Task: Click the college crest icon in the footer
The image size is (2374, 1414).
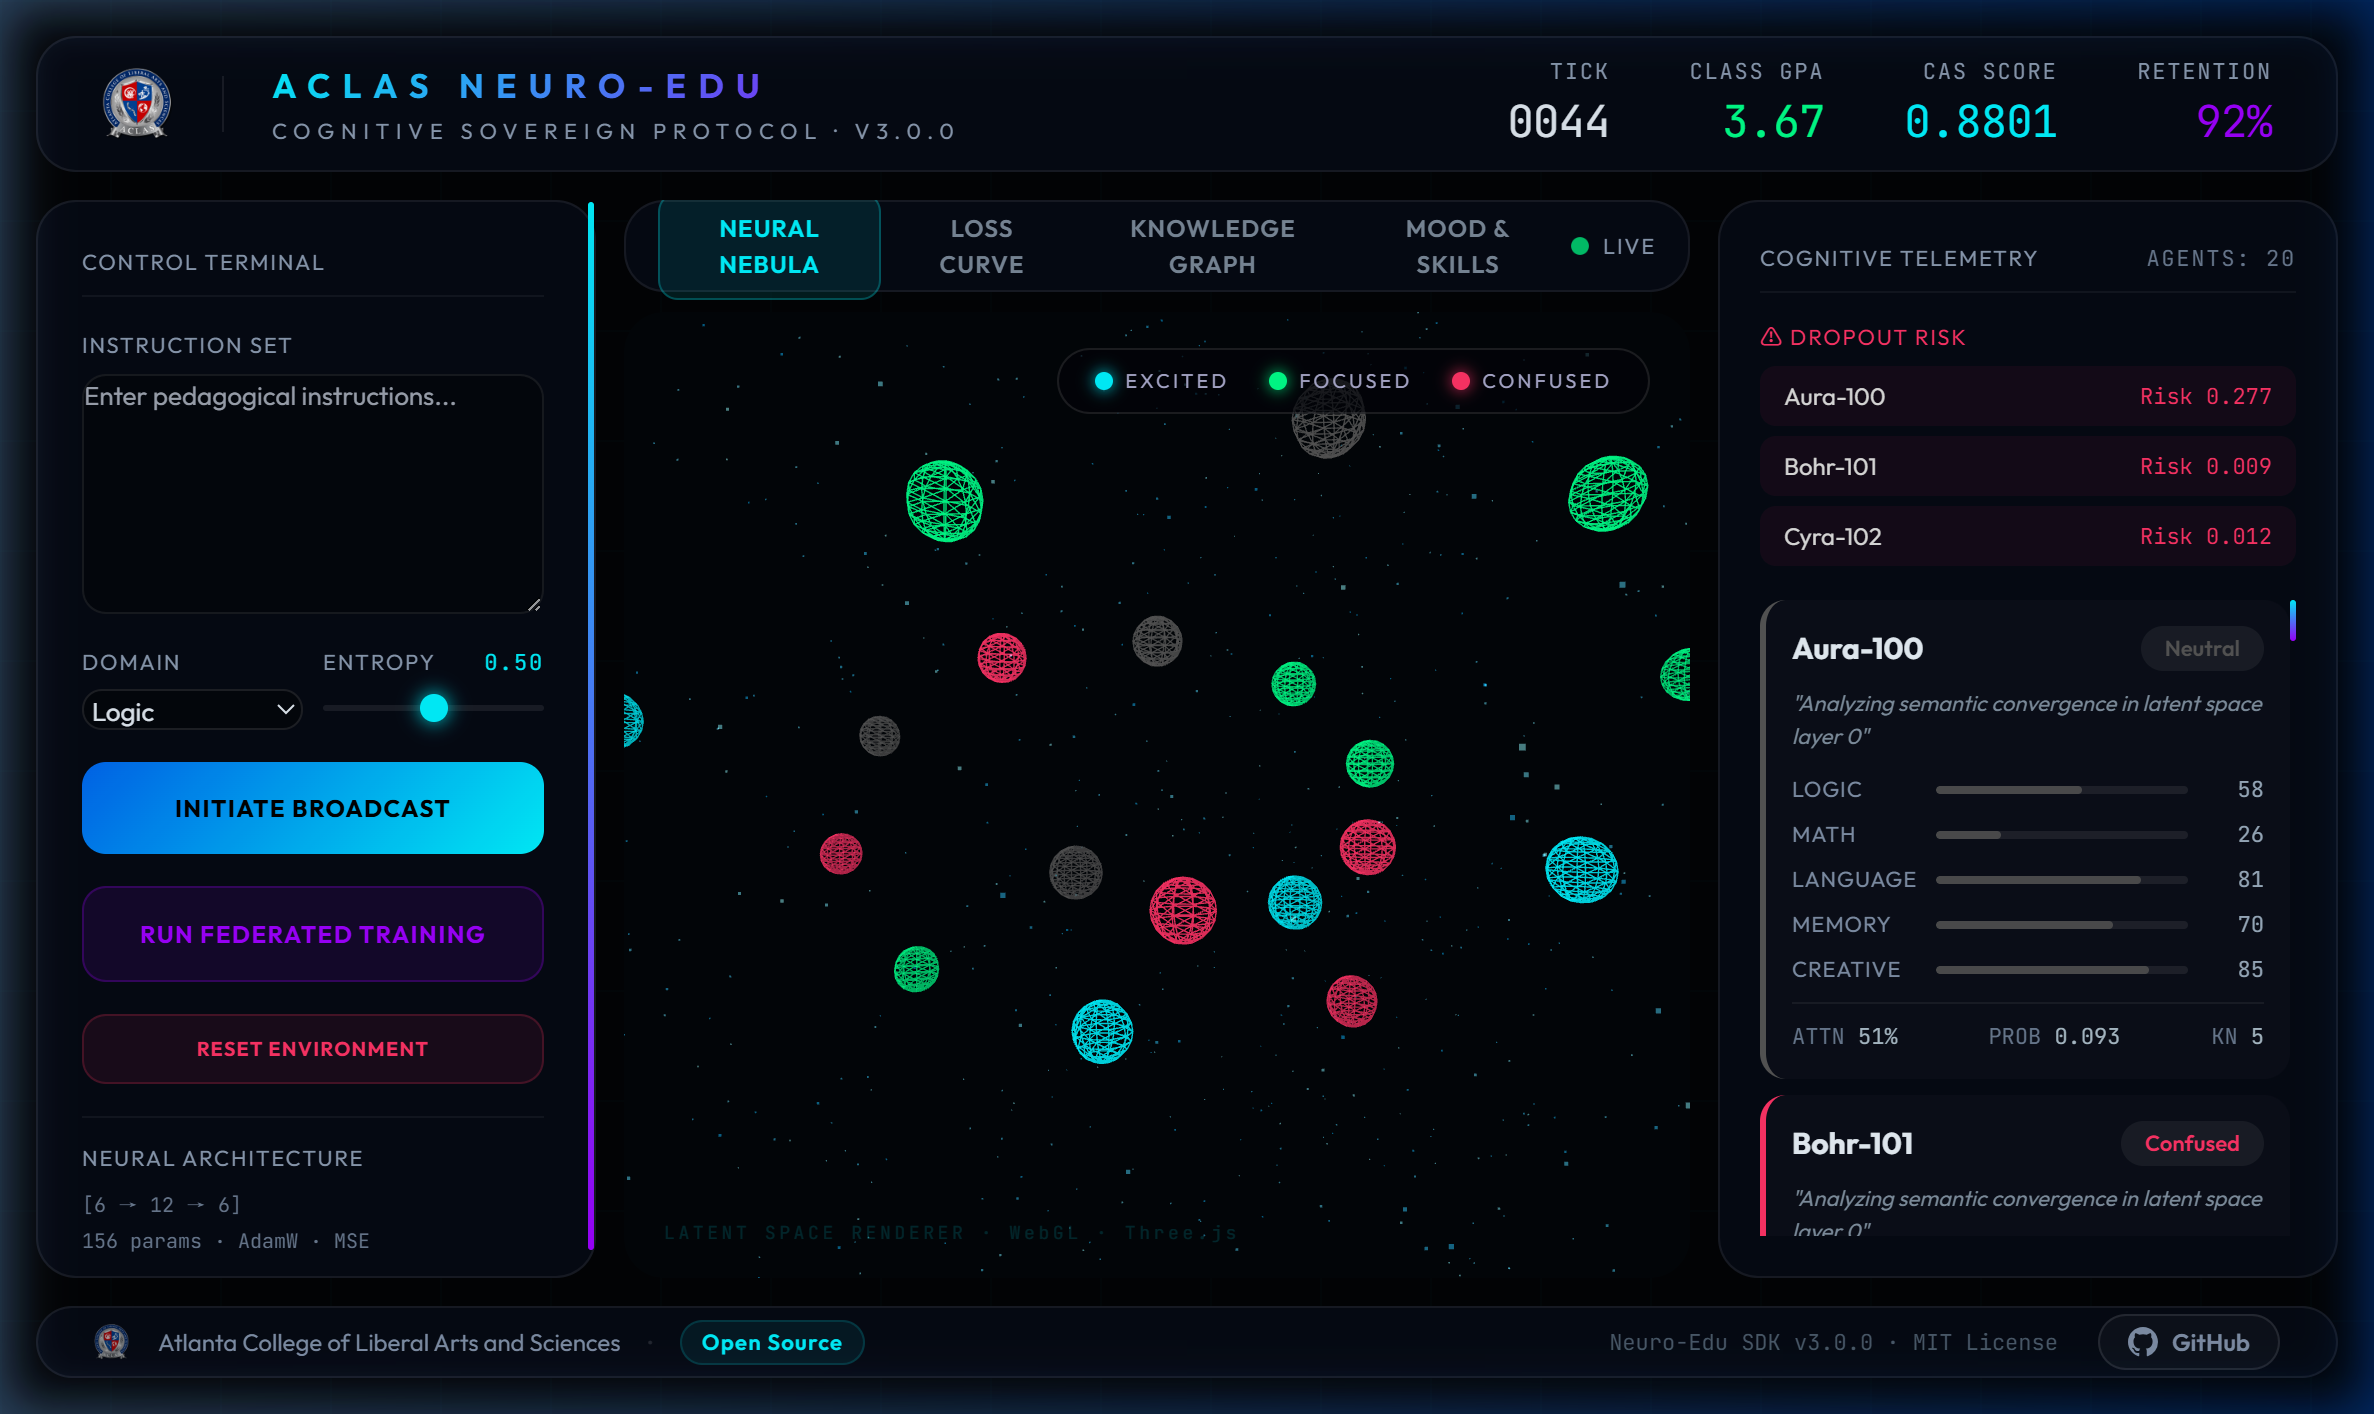Action: pos(112,1343)
